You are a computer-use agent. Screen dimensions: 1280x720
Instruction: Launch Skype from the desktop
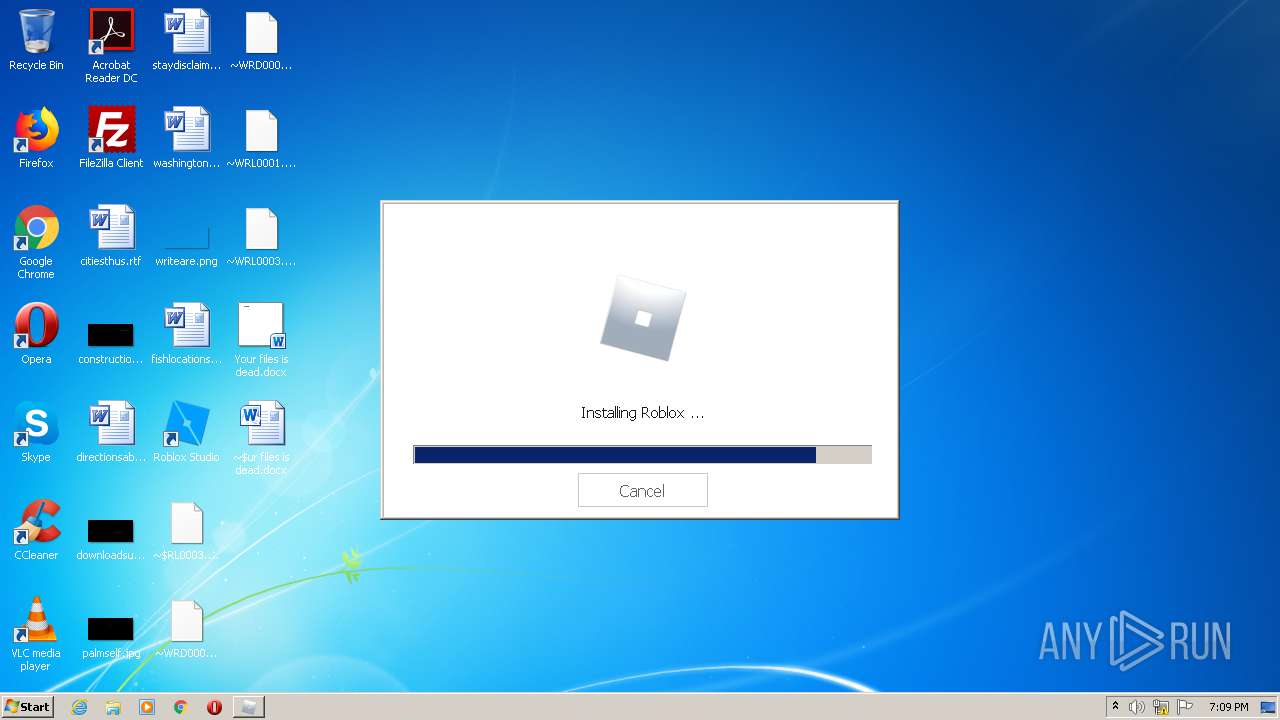36,433
